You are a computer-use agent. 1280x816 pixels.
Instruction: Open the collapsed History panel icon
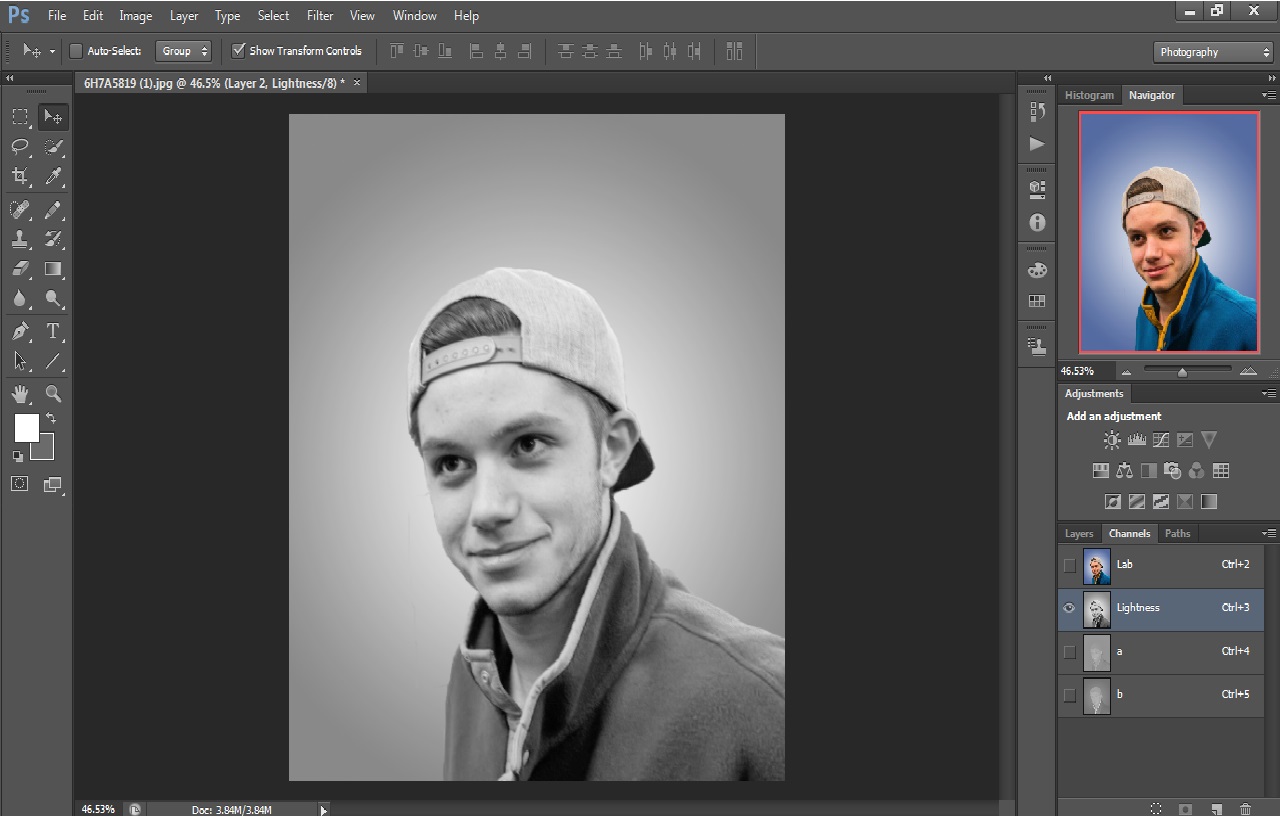point(1037,112)
